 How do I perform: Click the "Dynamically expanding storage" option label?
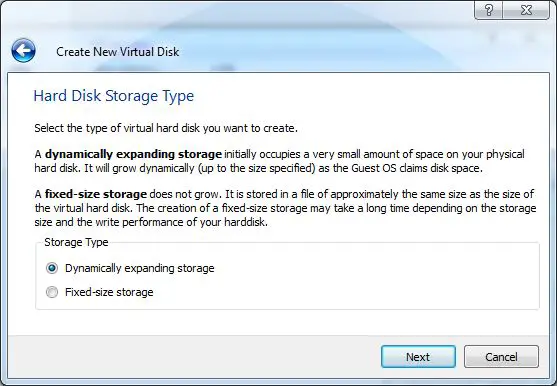(x=140, y=268)
